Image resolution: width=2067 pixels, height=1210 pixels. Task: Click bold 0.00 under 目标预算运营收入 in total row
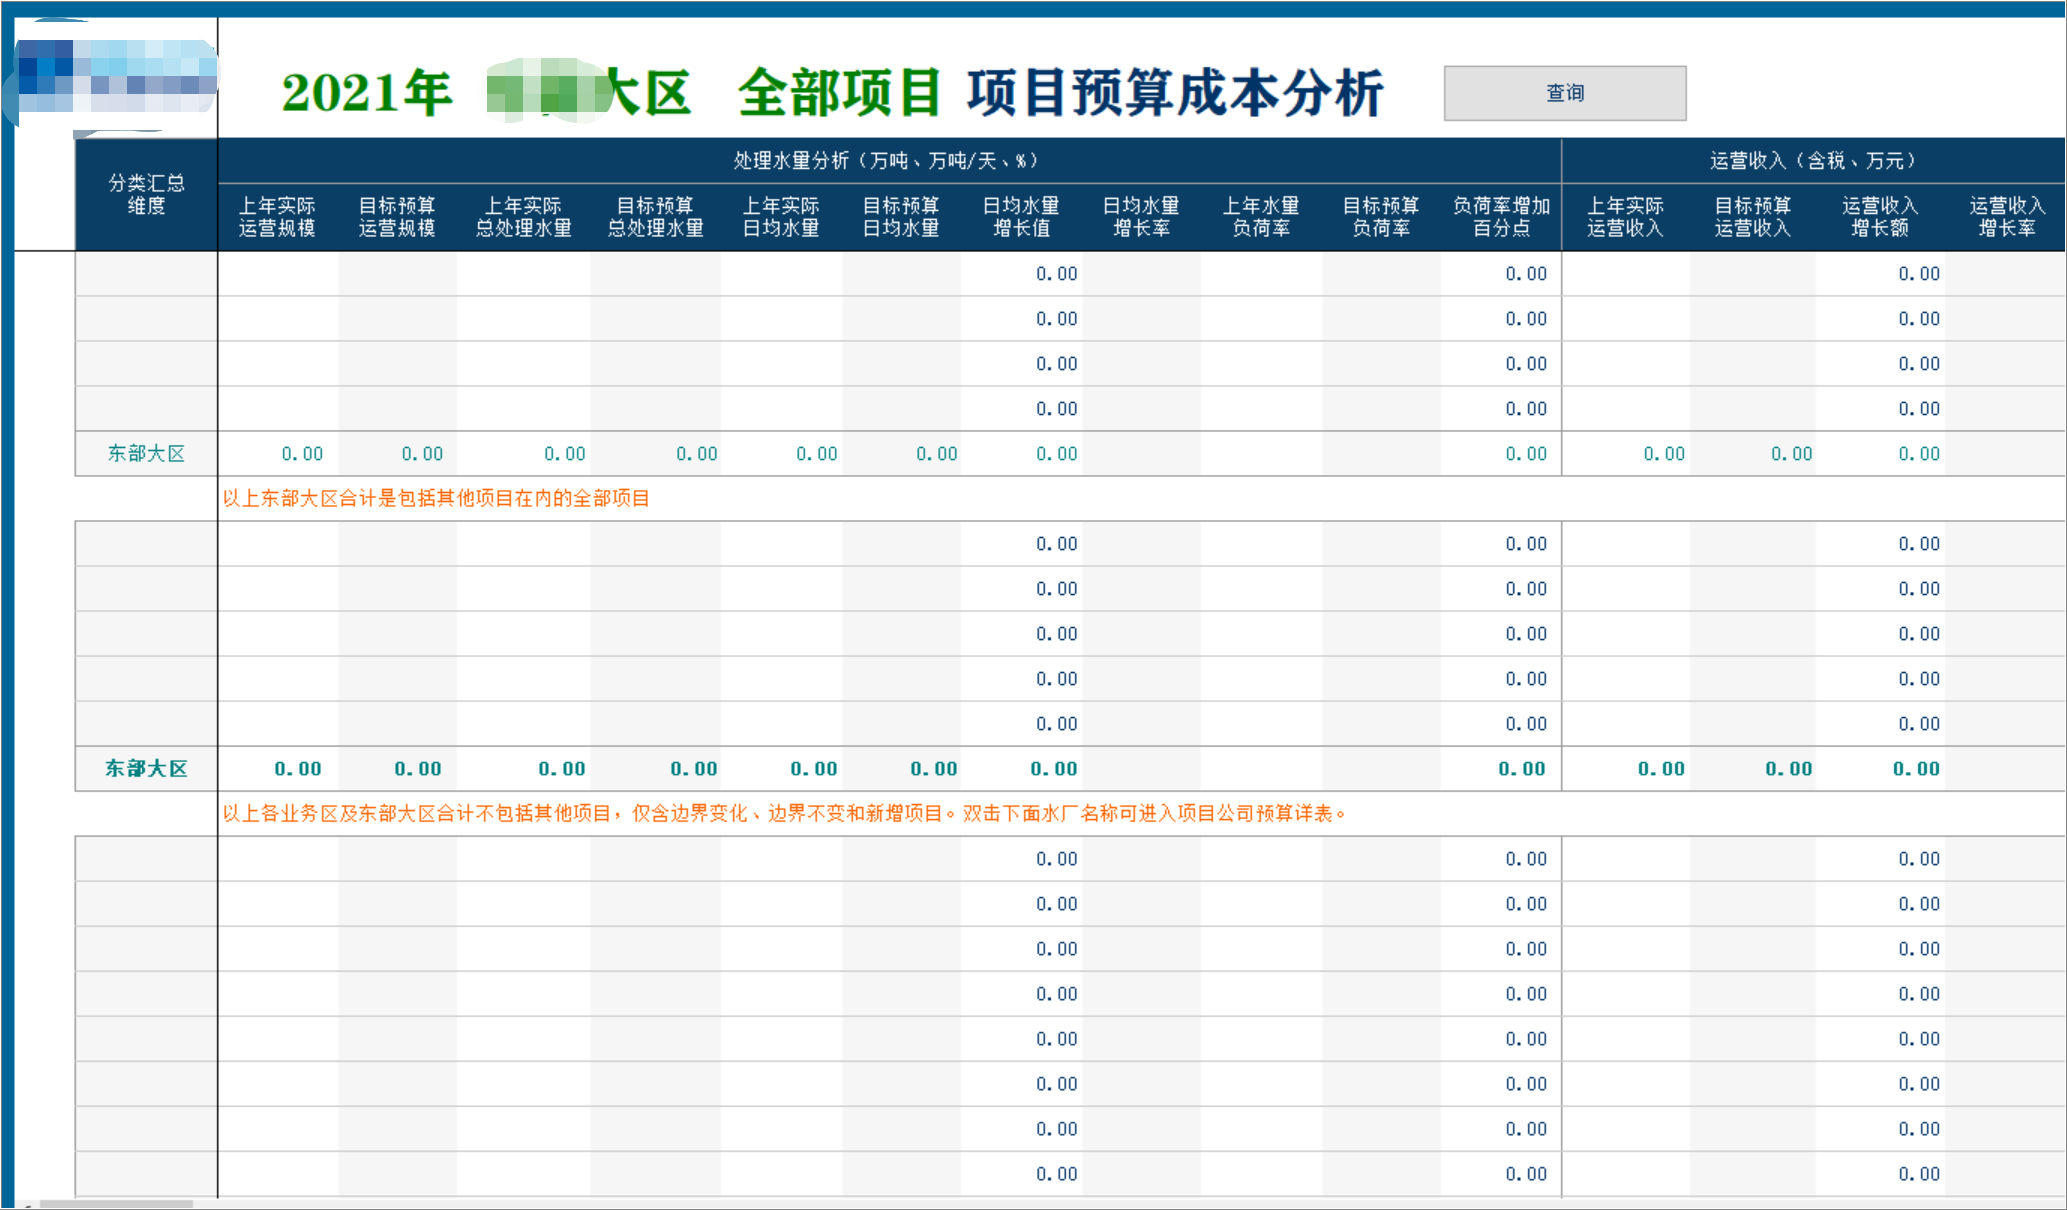(1789, 769)
